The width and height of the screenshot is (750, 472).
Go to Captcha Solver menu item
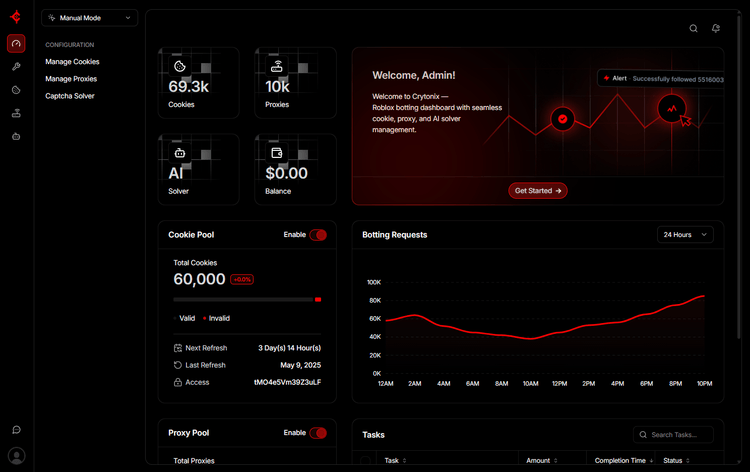(70, 96)
